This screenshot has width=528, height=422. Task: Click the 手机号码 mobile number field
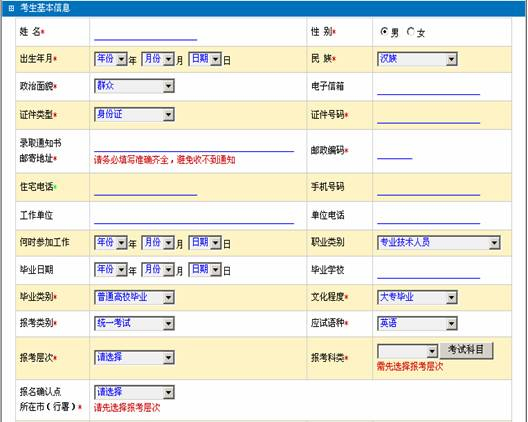point(428,188)
